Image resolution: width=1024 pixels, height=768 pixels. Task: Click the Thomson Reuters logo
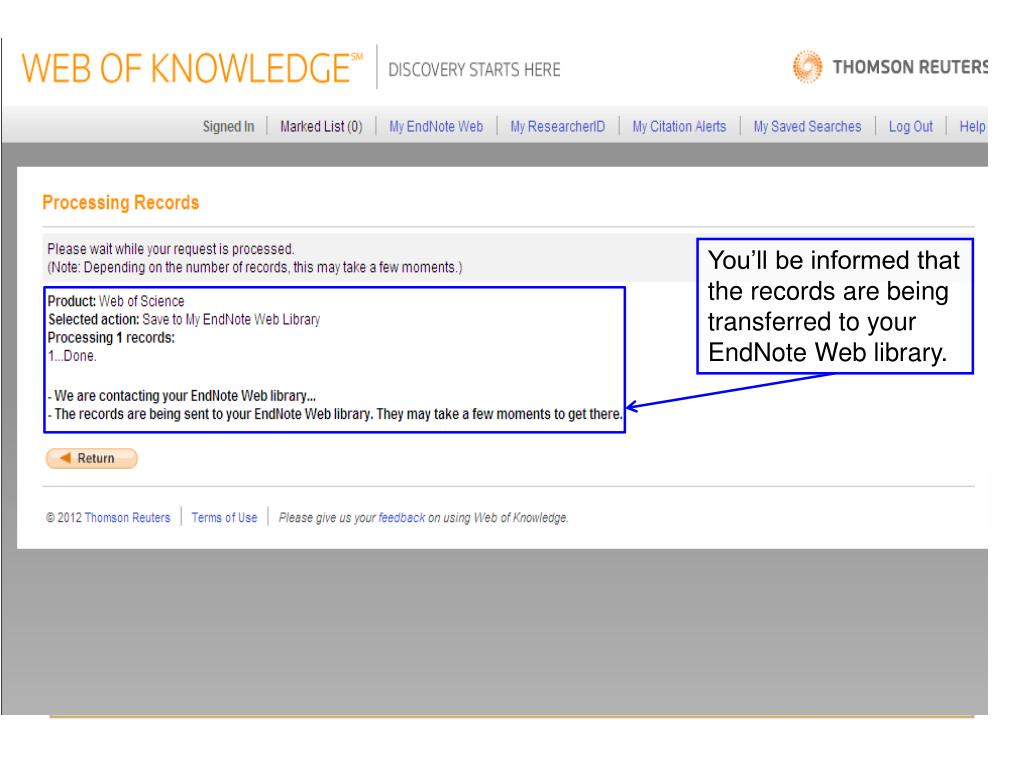(889, 67)
